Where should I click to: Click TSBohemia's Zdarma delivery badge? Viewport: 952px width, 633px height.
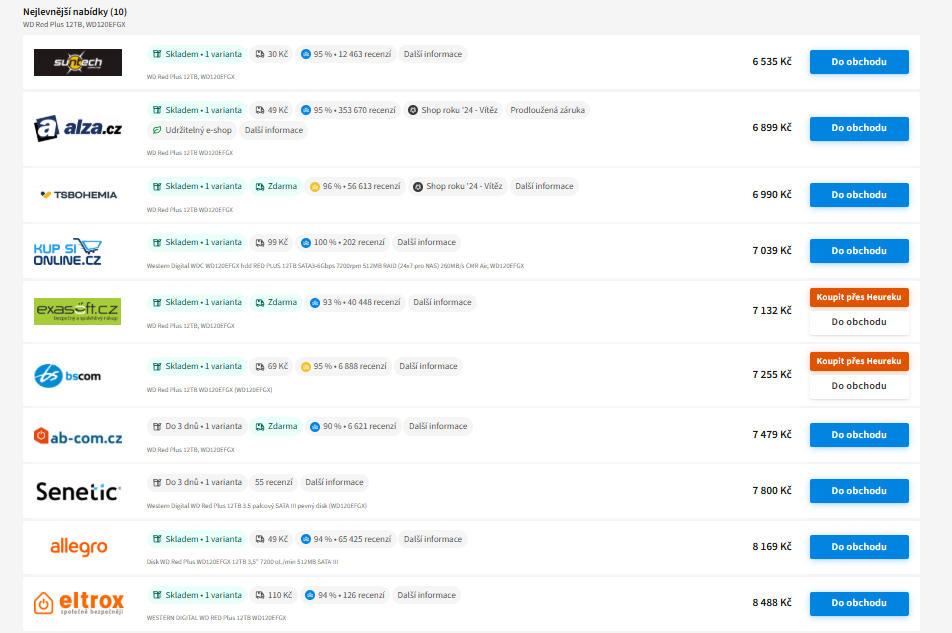pos(276,186)
